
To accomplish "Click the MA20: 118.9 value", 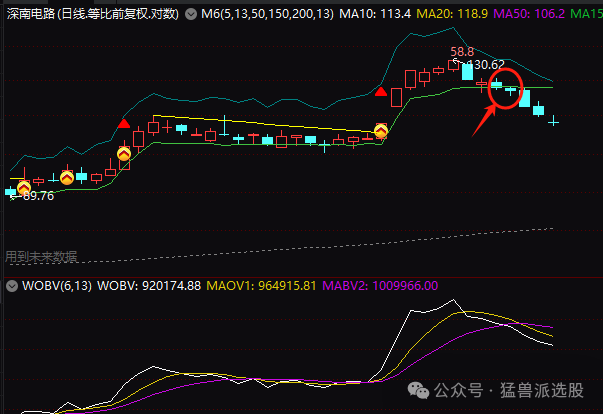I will 452,14.
